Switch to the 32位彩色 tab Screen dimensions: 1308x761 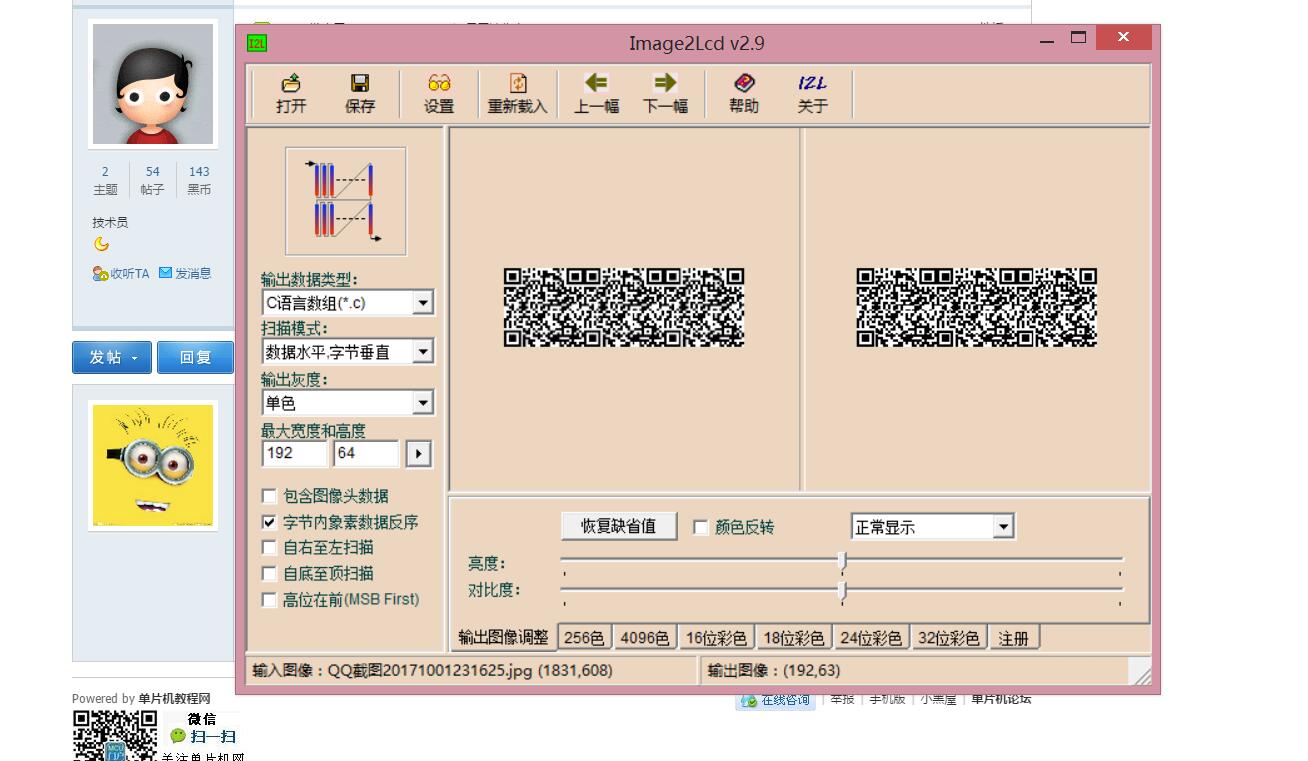coord(949,638)
